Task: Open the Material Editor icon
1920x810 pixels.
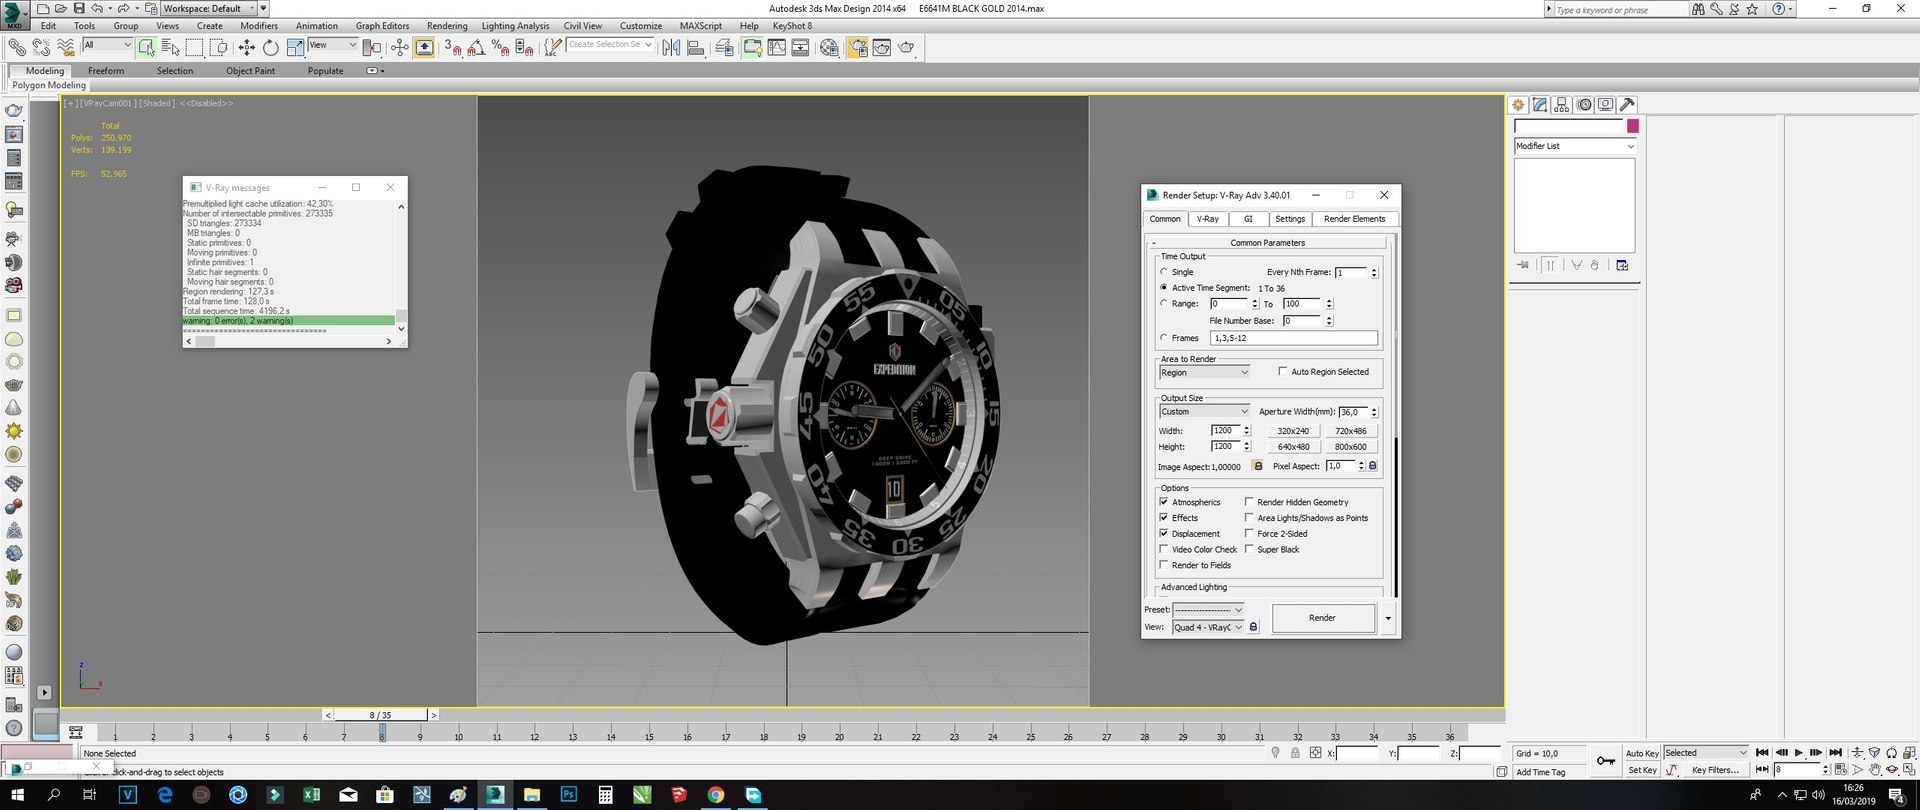Action: pos(829,47)
